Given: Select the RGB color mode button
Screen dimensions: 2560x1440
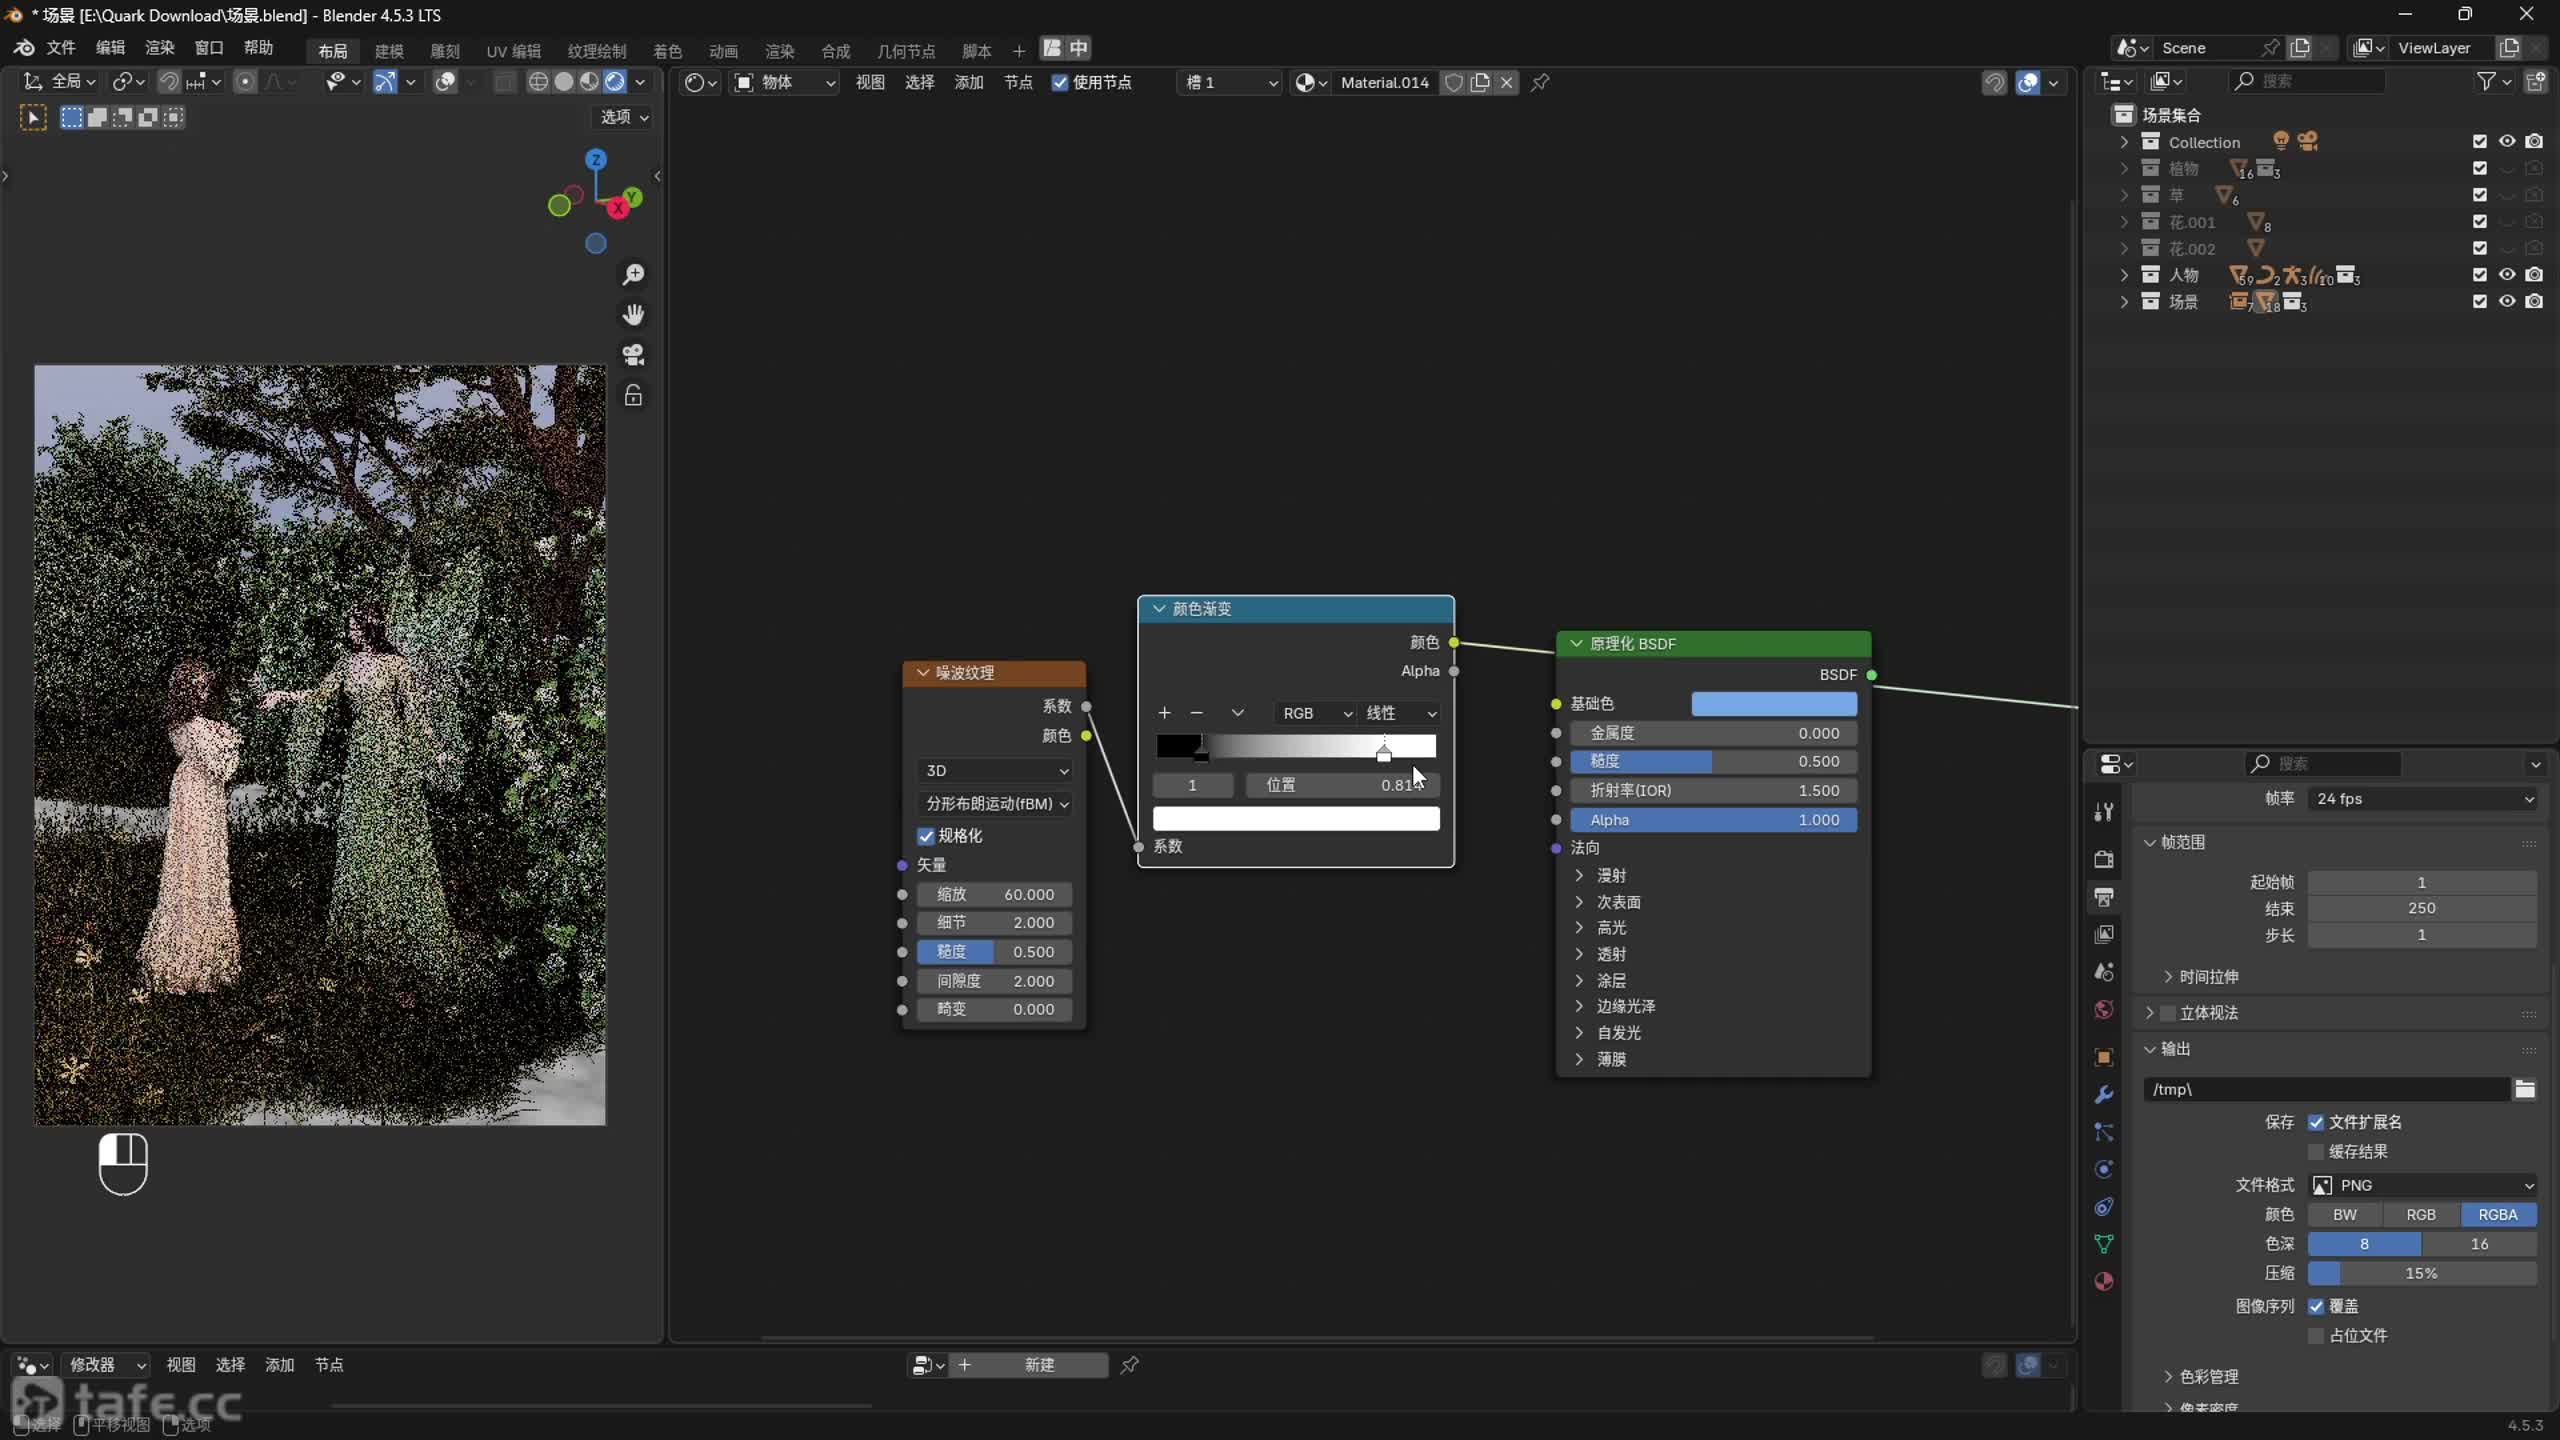Looking at the screenshot, I should [2420, 1214].
